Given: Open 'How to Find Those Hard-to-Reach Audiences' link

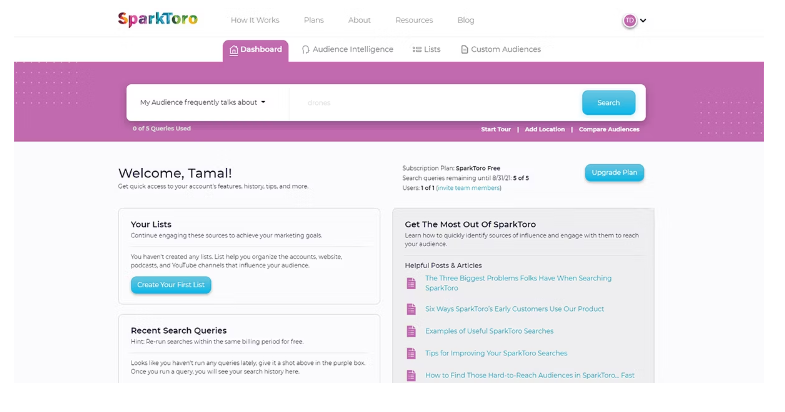Looking at the screenshot, I should tap(530, 375).
